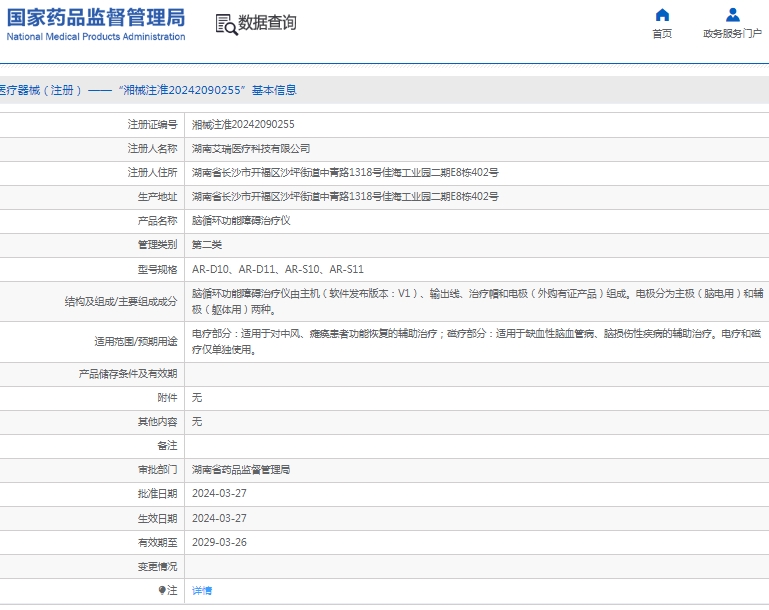Click product name 脑循环功能障碍治疗仪

coord(241,221)
